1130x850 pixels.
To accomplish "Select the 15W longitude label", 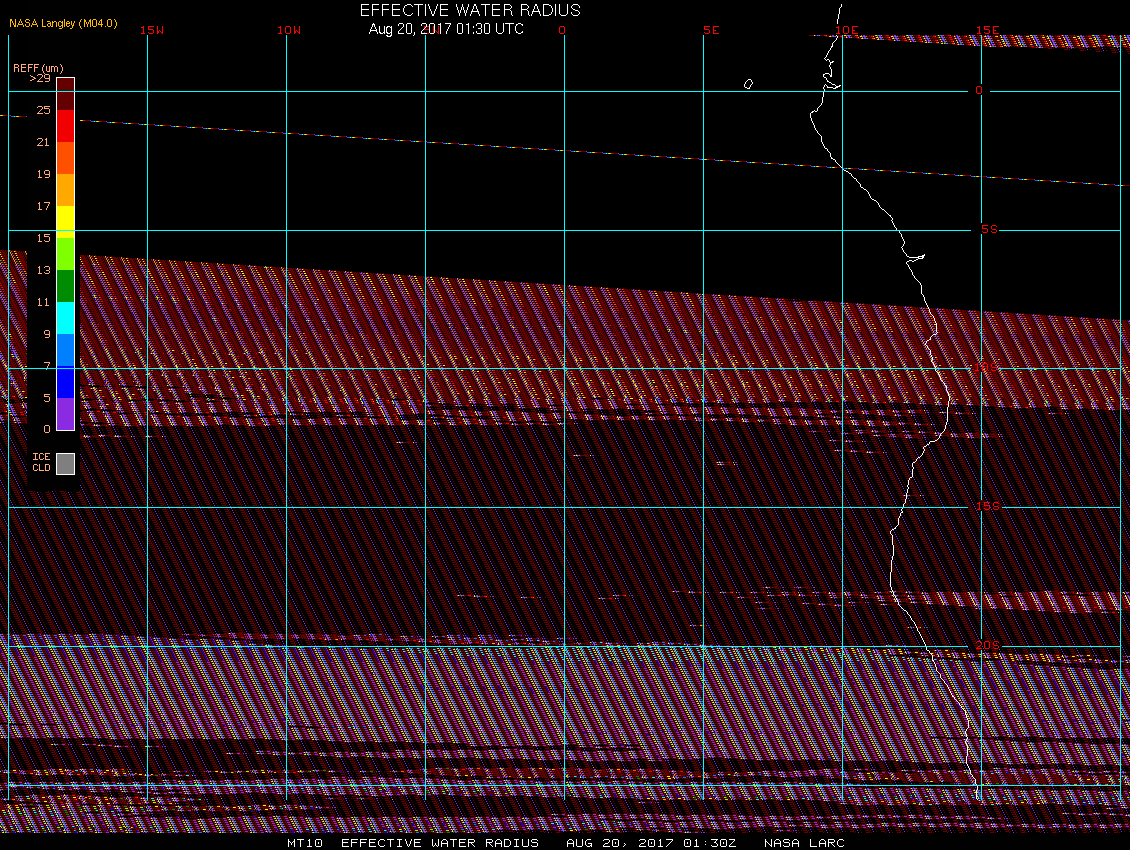I will 152,30.
